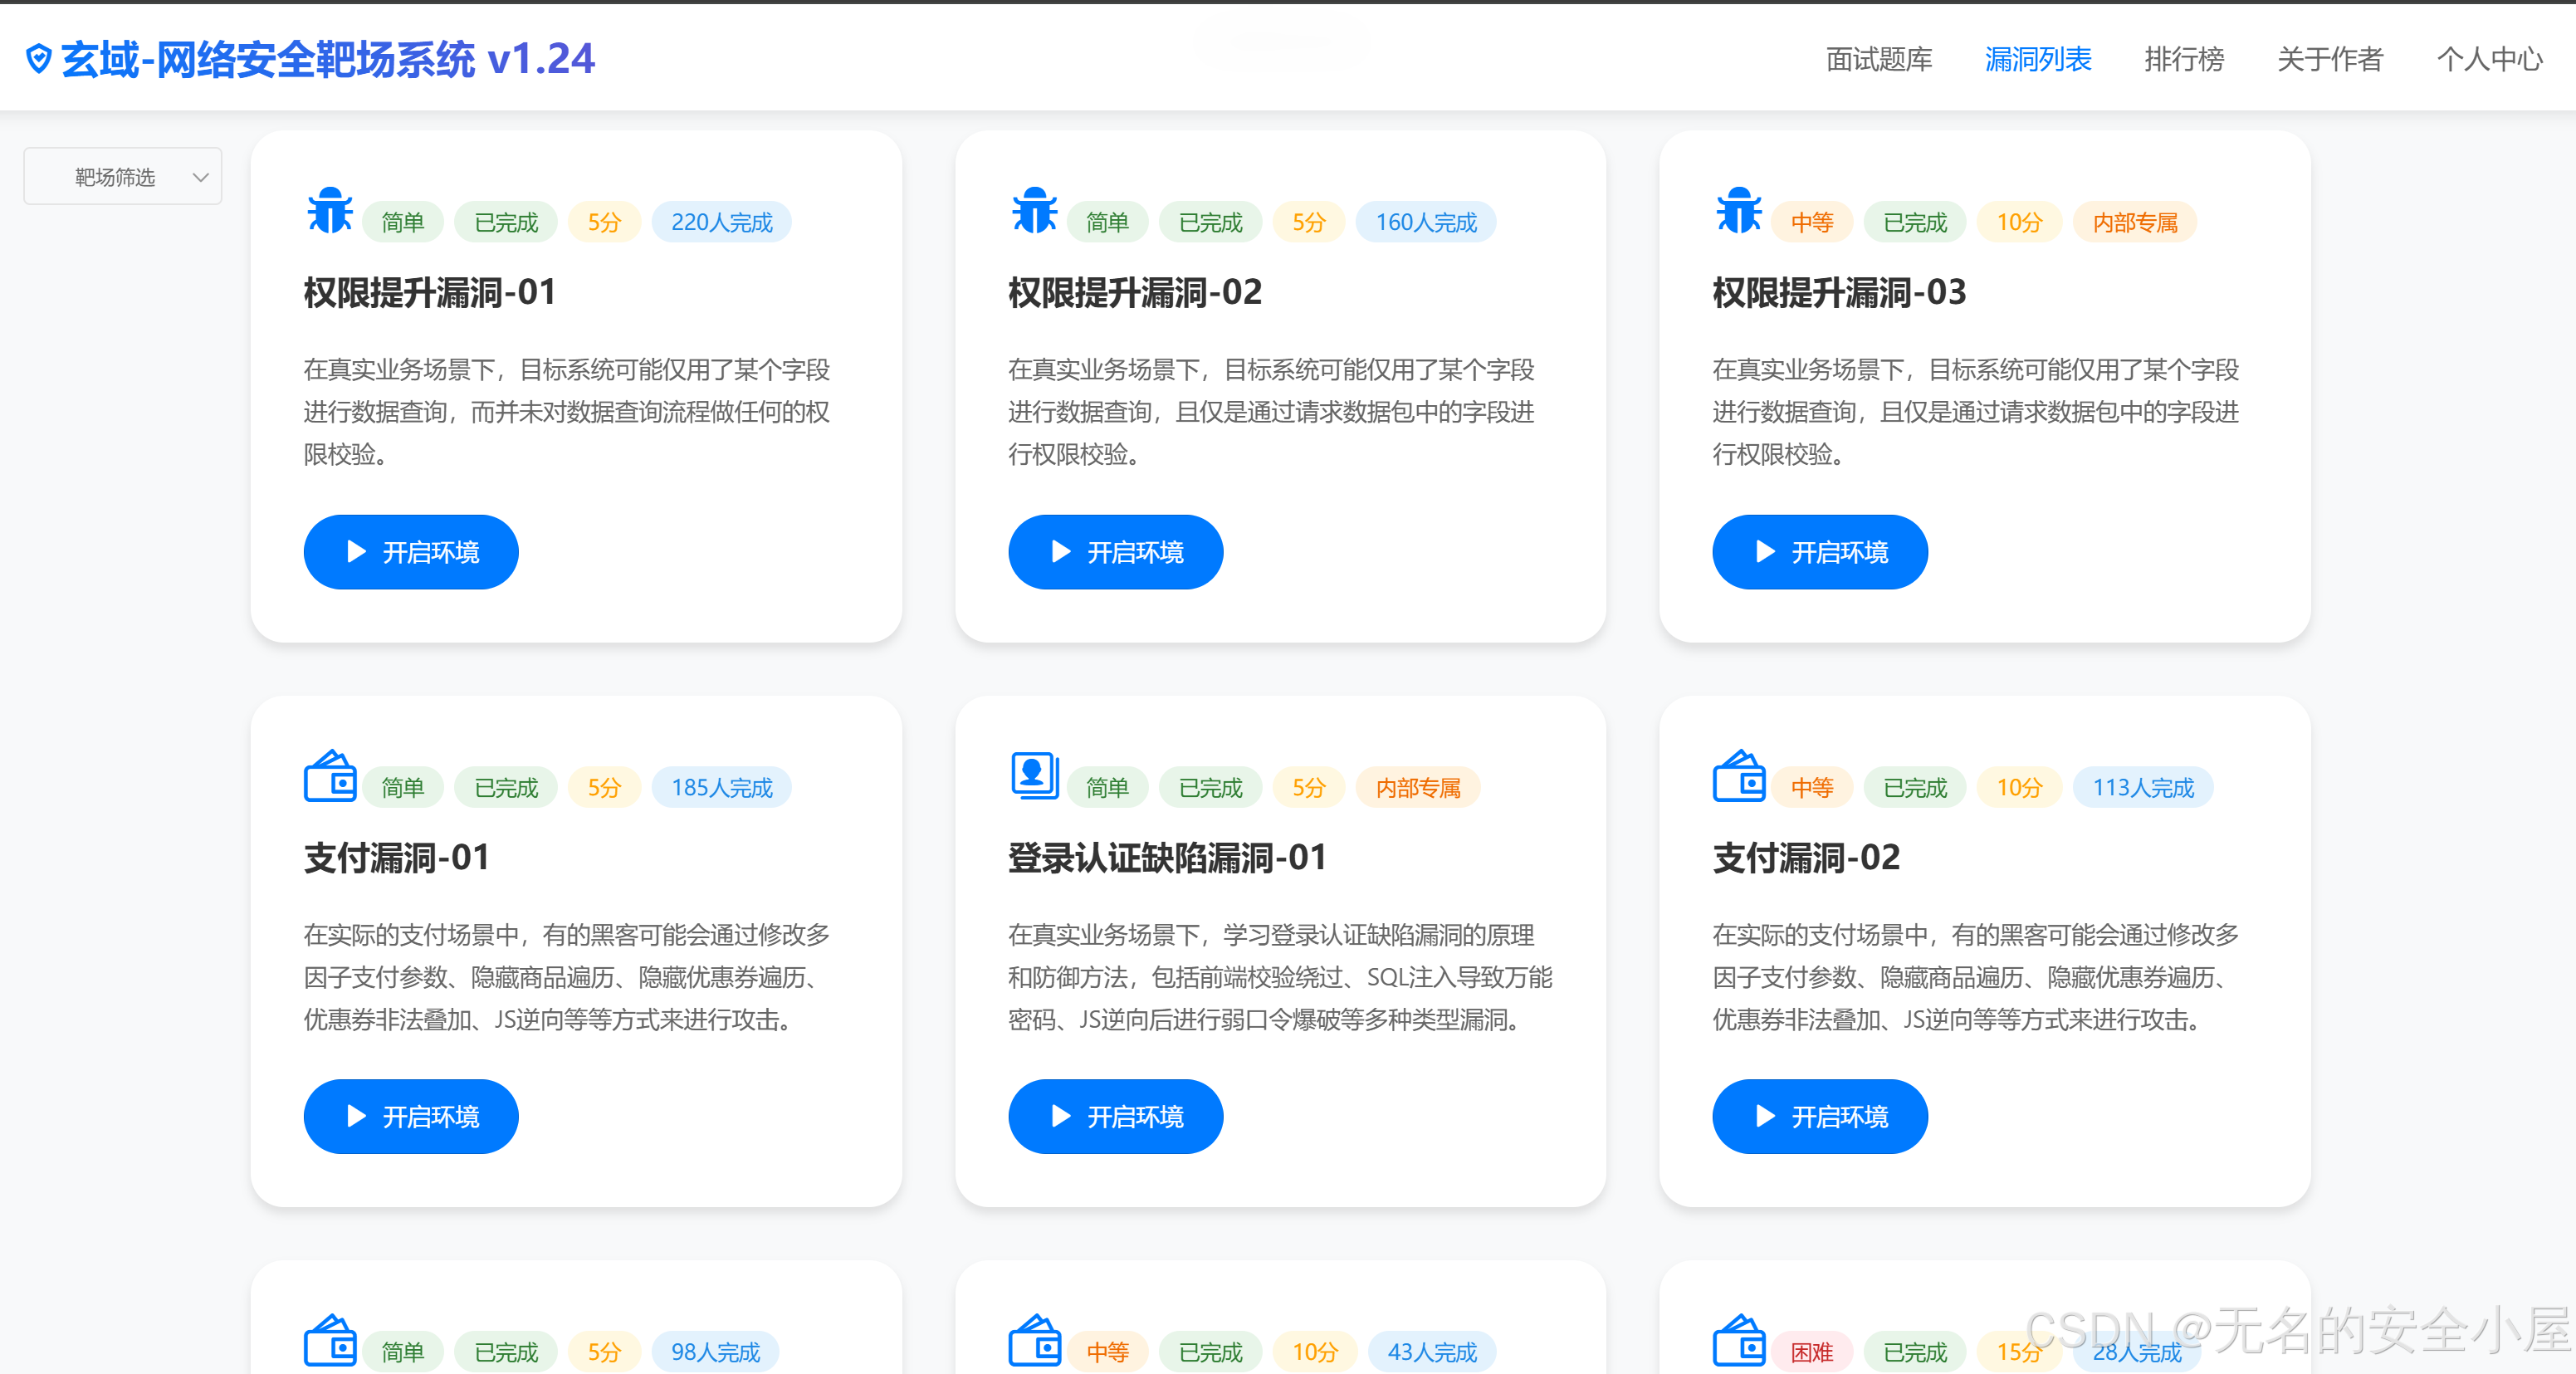Click the 220人完成 badge
The width and height of the screenshot is (2576, 1374).
pos(721,221)
